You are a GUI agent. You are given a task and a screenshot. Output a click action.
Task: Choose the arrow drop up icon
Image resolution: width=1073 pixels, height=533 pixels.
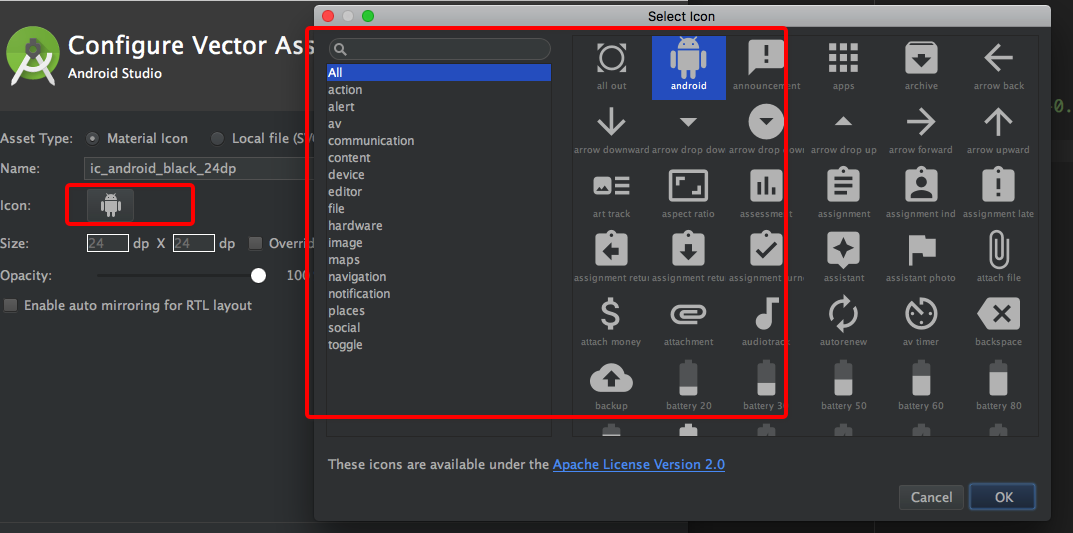coord(844,122)
